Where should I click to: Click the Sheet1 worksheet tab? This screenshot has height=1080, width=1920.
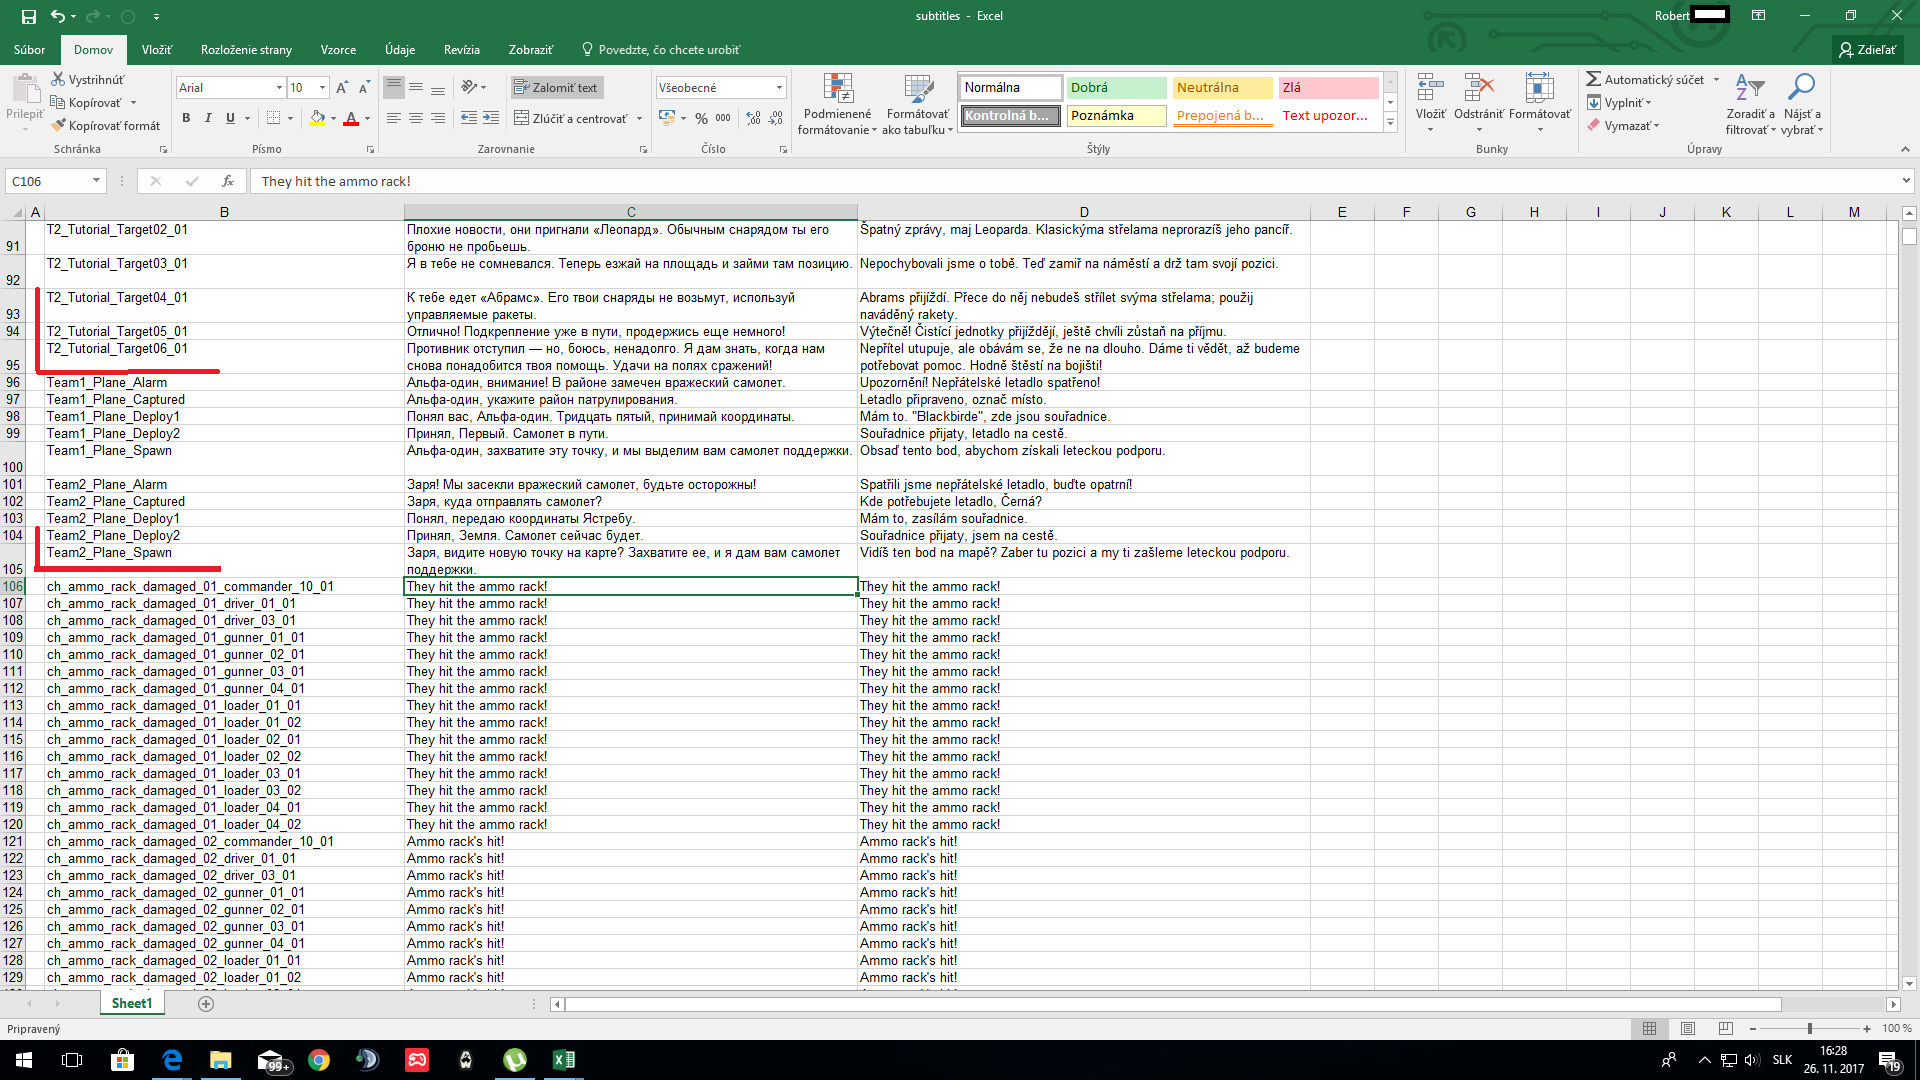tap(132, 1003)
